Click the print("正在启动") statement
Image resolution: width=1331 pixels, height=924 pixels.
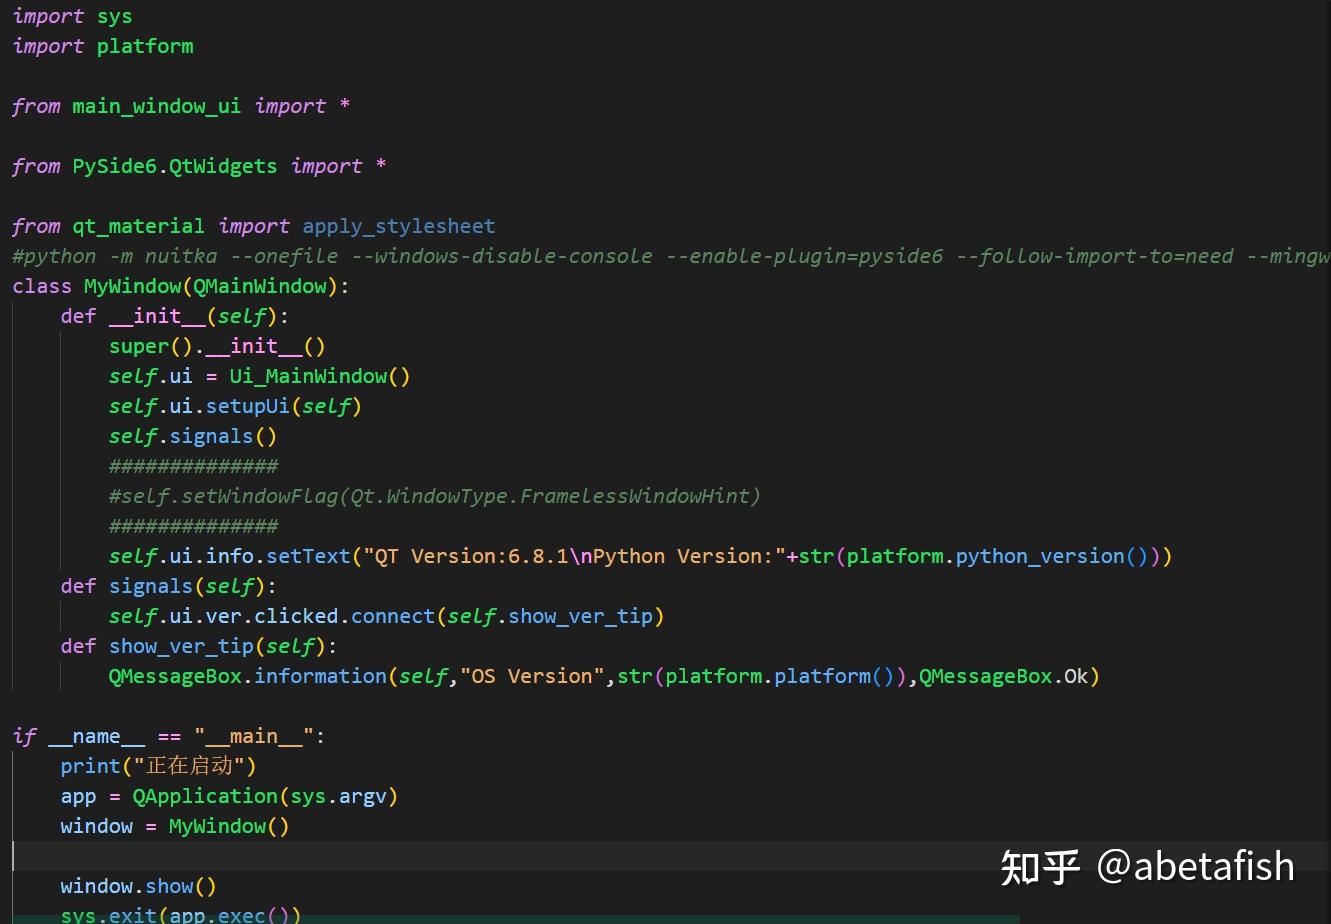[156, 766]
